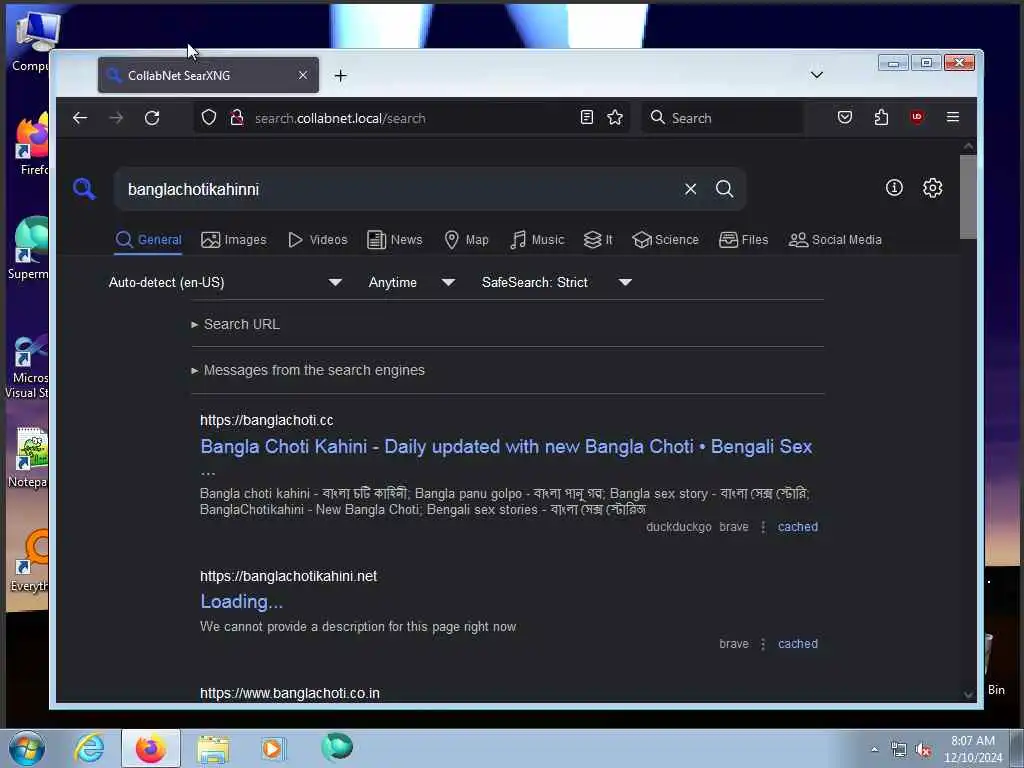
Task: Go back with the browser back arrow
Action: pos(80,118)
